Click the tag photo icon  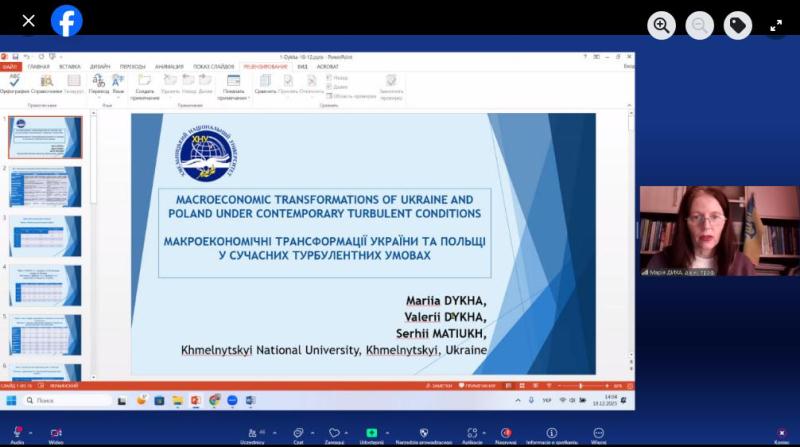(x=739, y=25)
